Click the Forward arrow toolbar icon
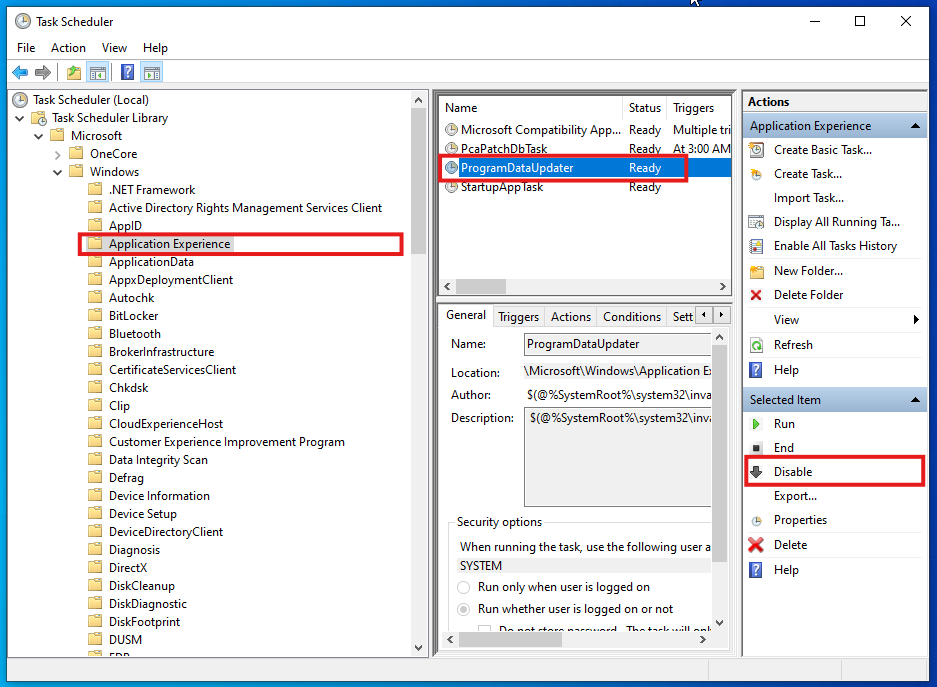The height and width of the screenshot is (687, 937). 42,73
